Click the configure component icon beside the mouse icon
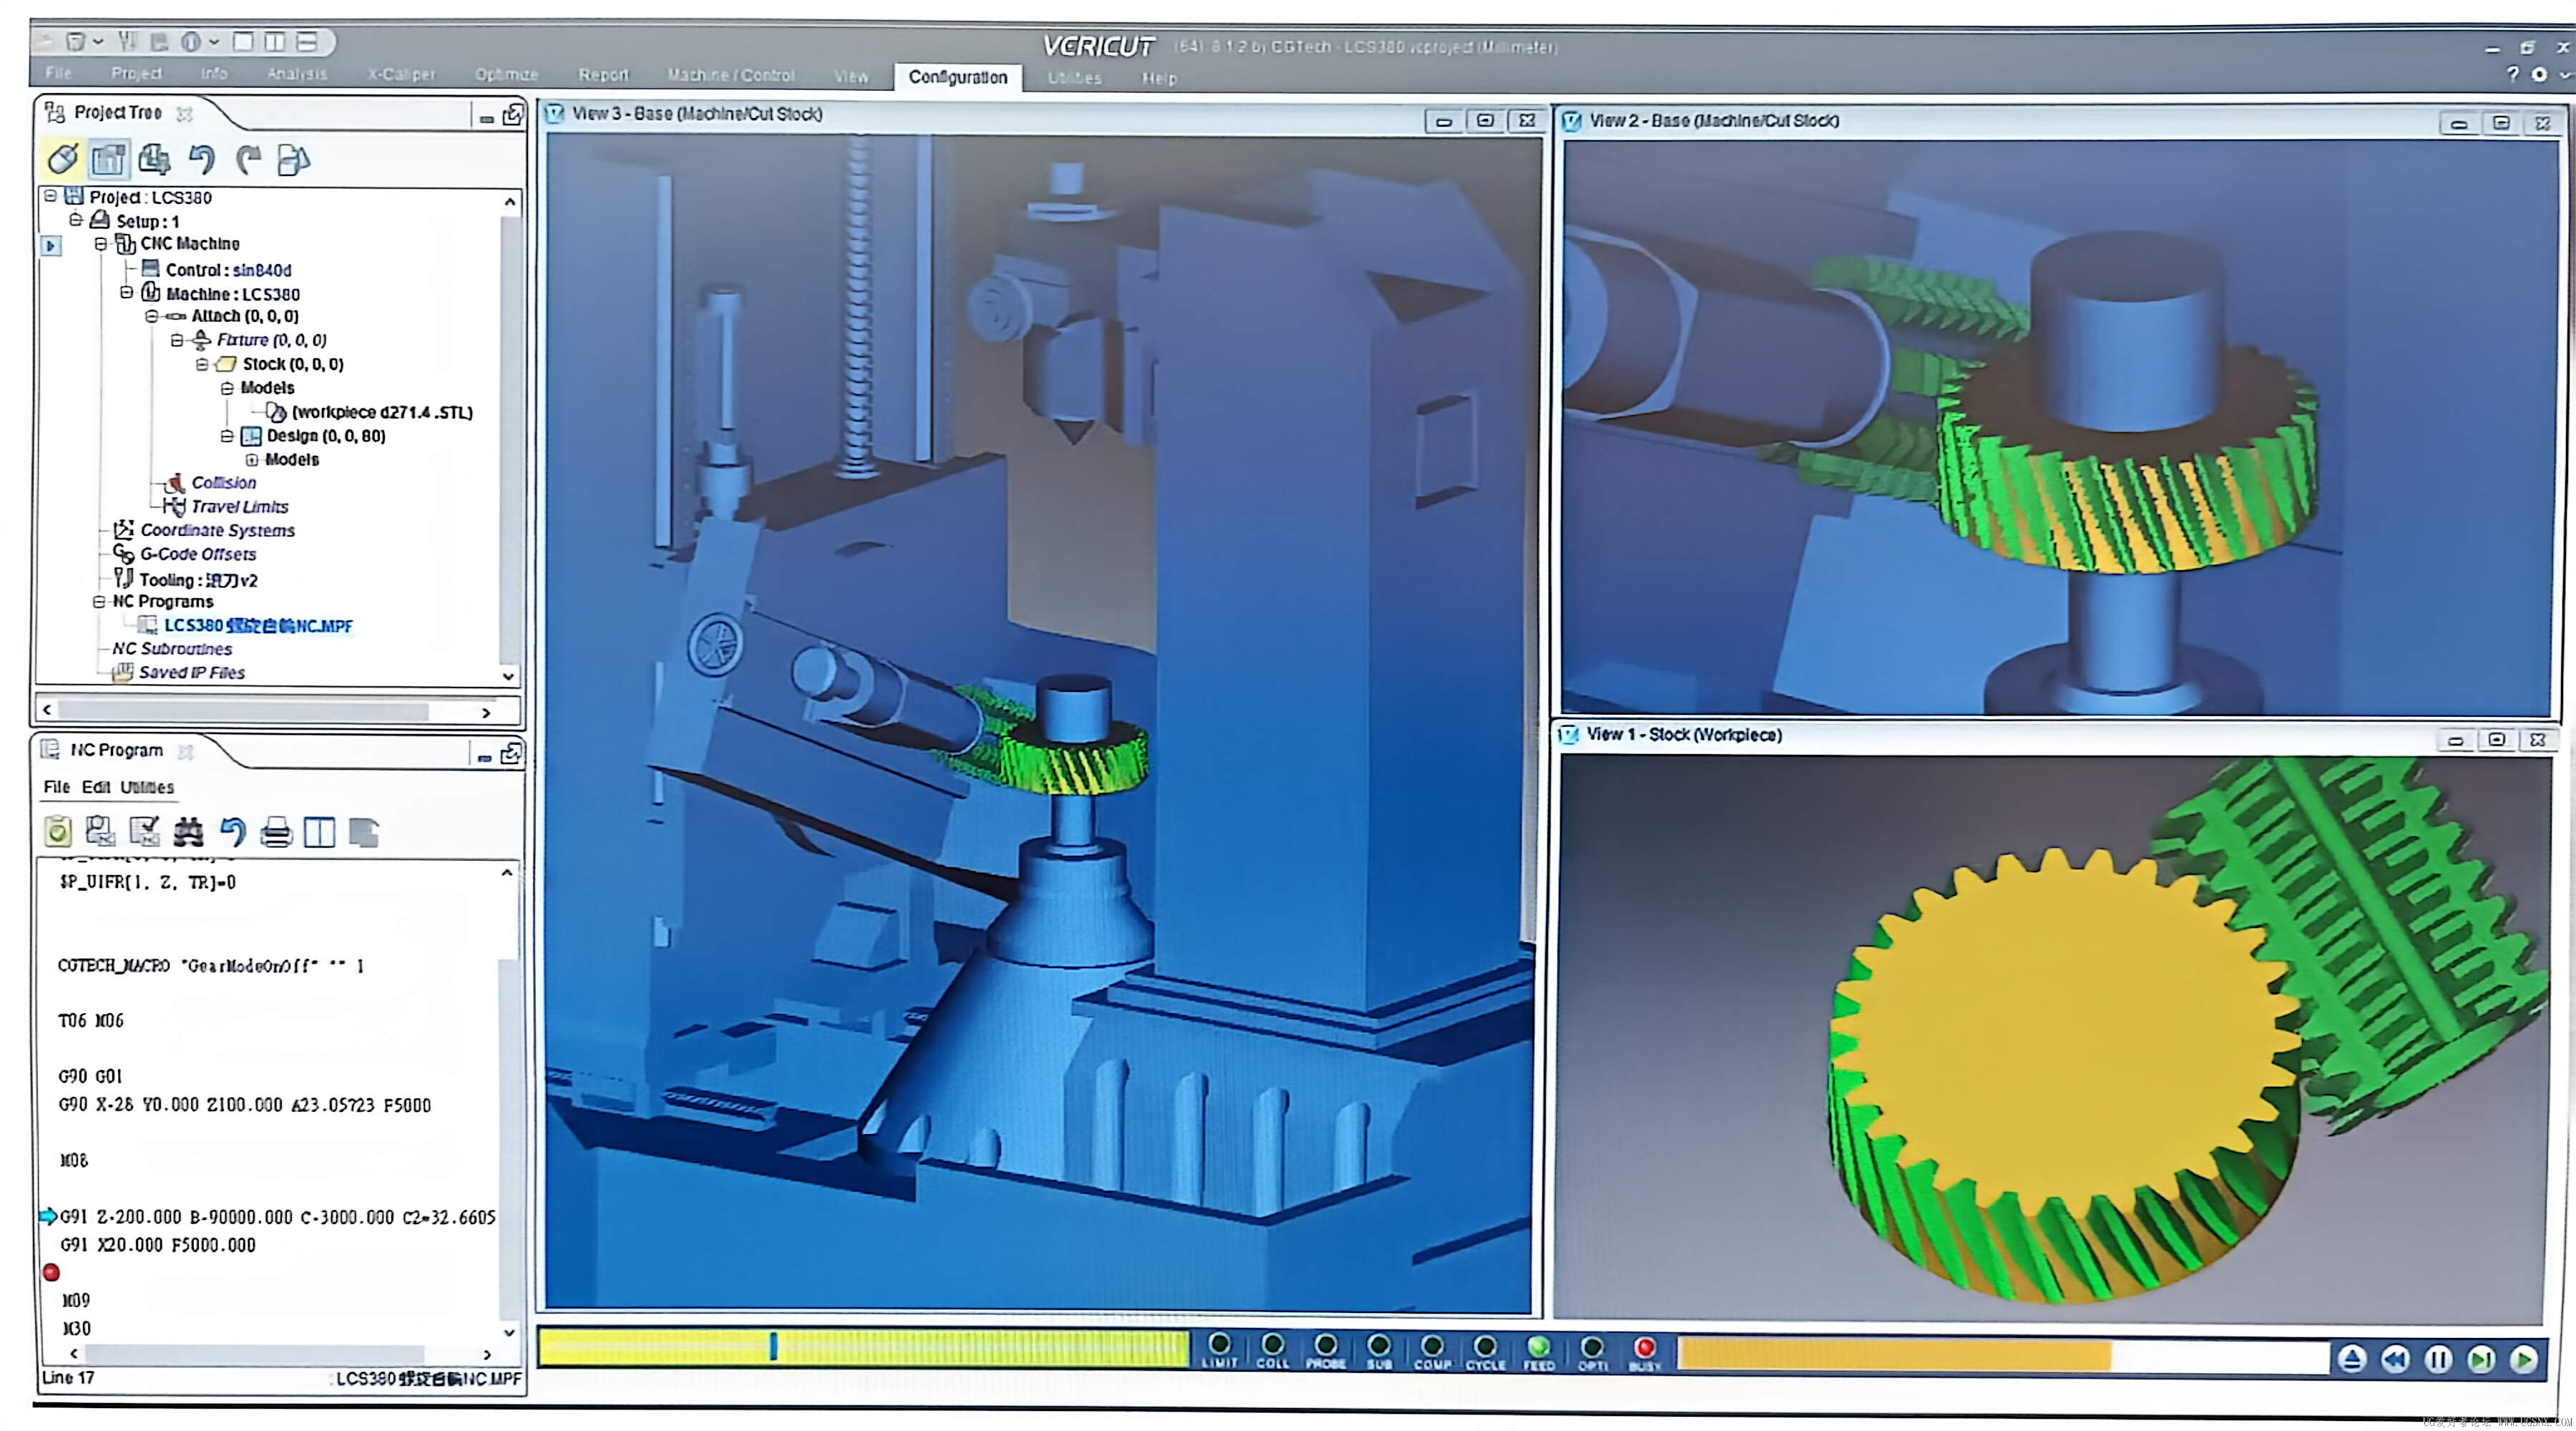The height and width of the screenshot is (1431, 2576). [x=108, y=158]
